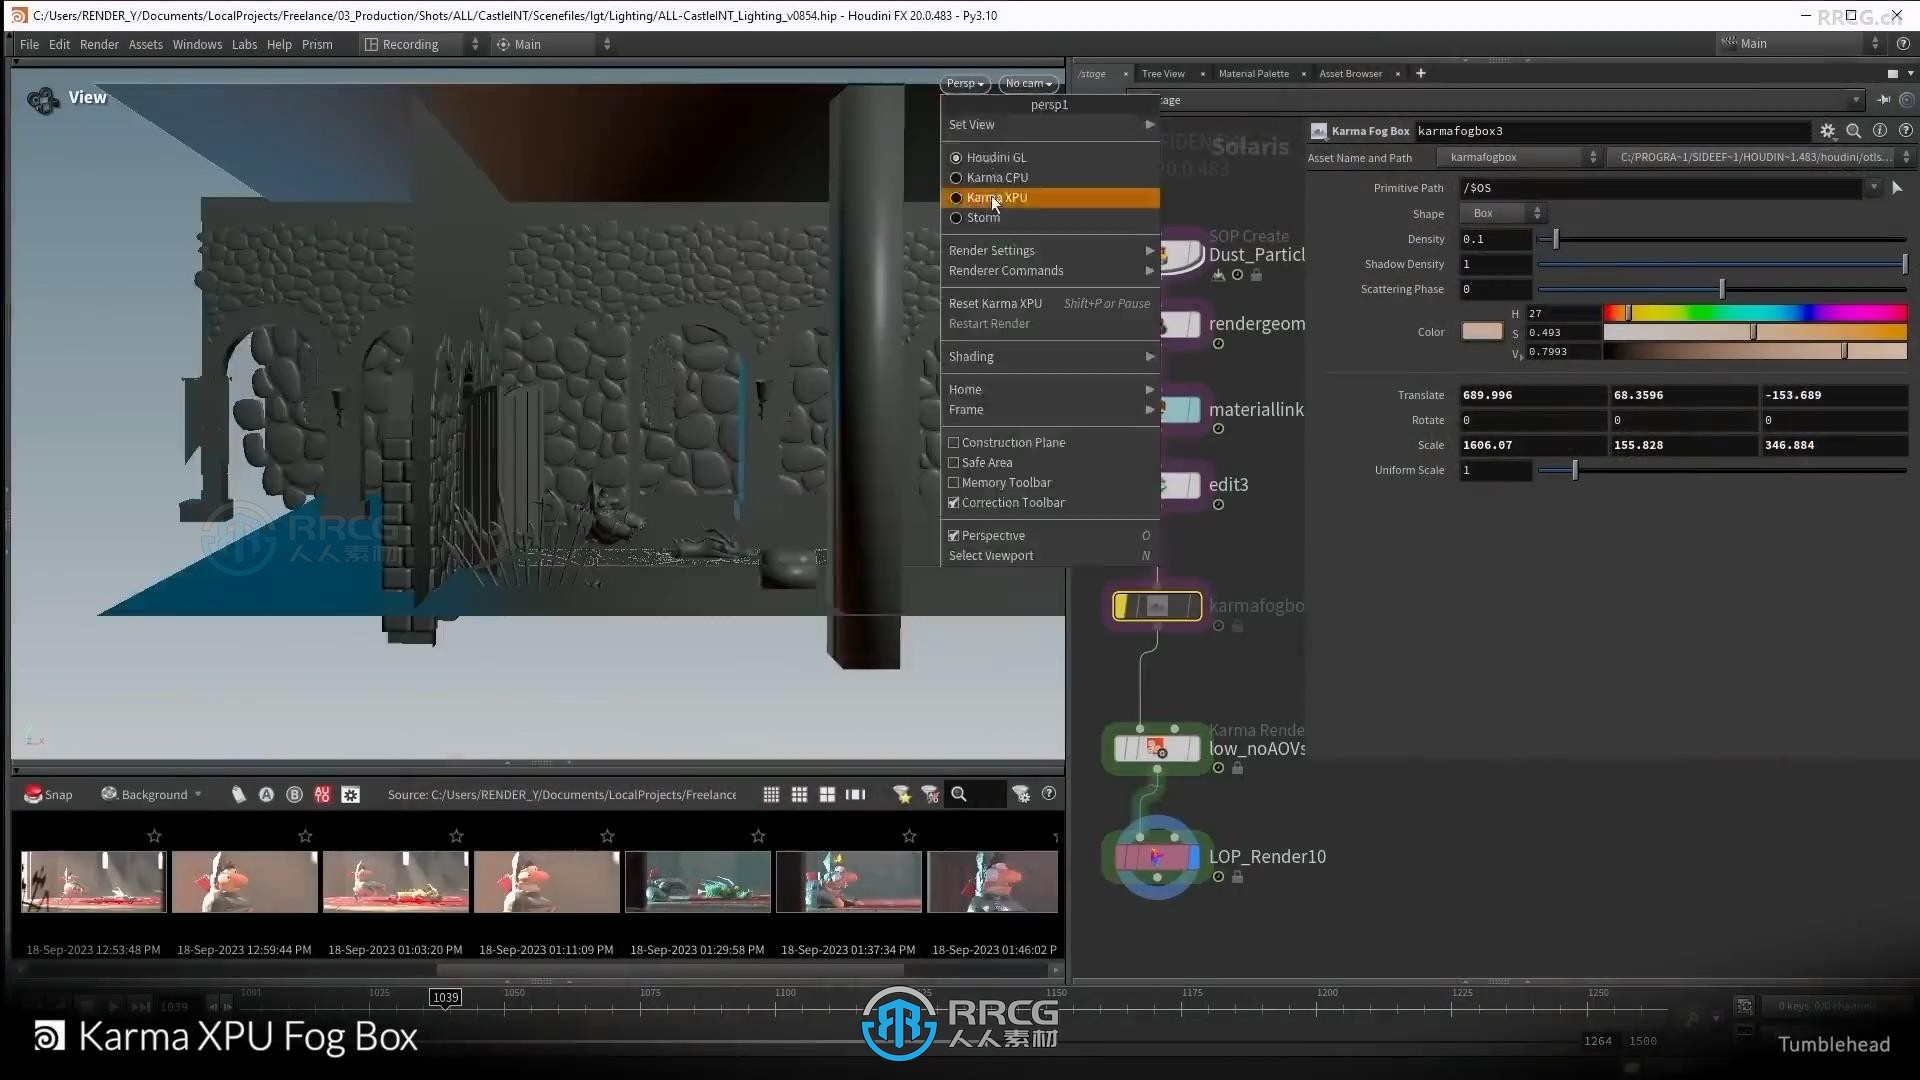This screenshot has width=1920, height=1080.
Task: Open the node info icon
Action: tap(1879, 131)
